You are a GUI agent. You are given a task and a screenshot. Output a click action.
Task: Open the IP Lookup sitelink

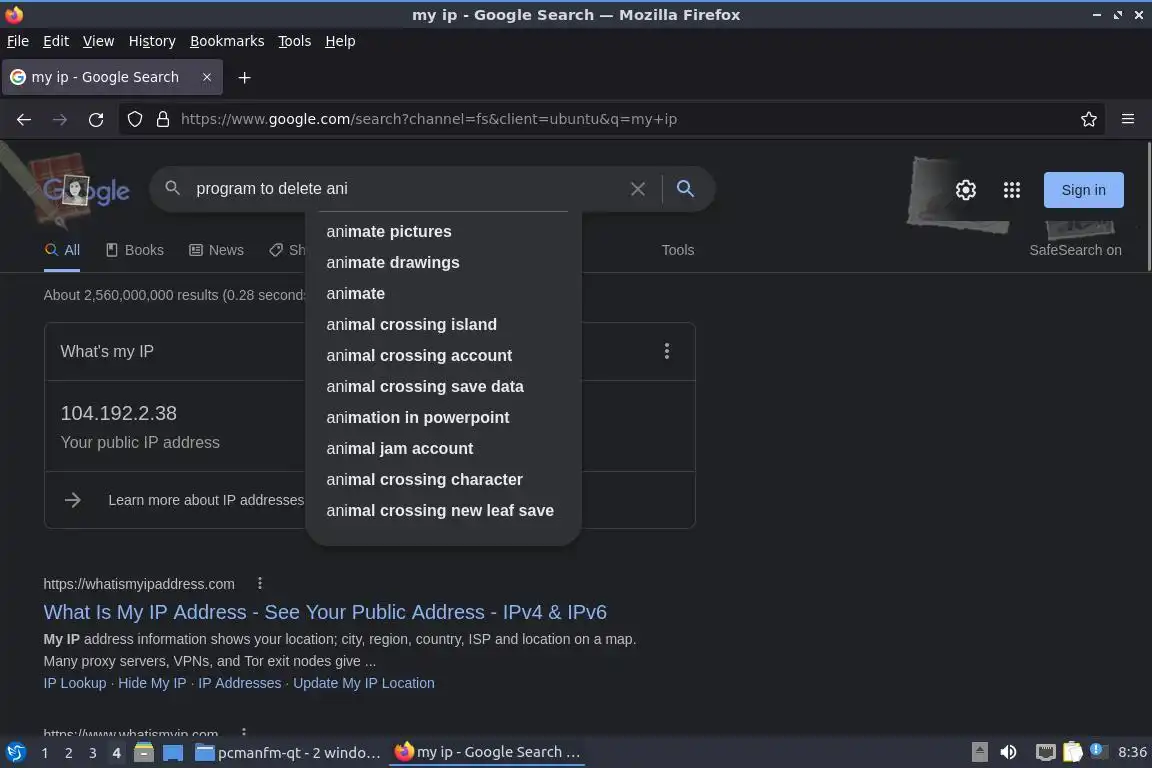[75, 683]
